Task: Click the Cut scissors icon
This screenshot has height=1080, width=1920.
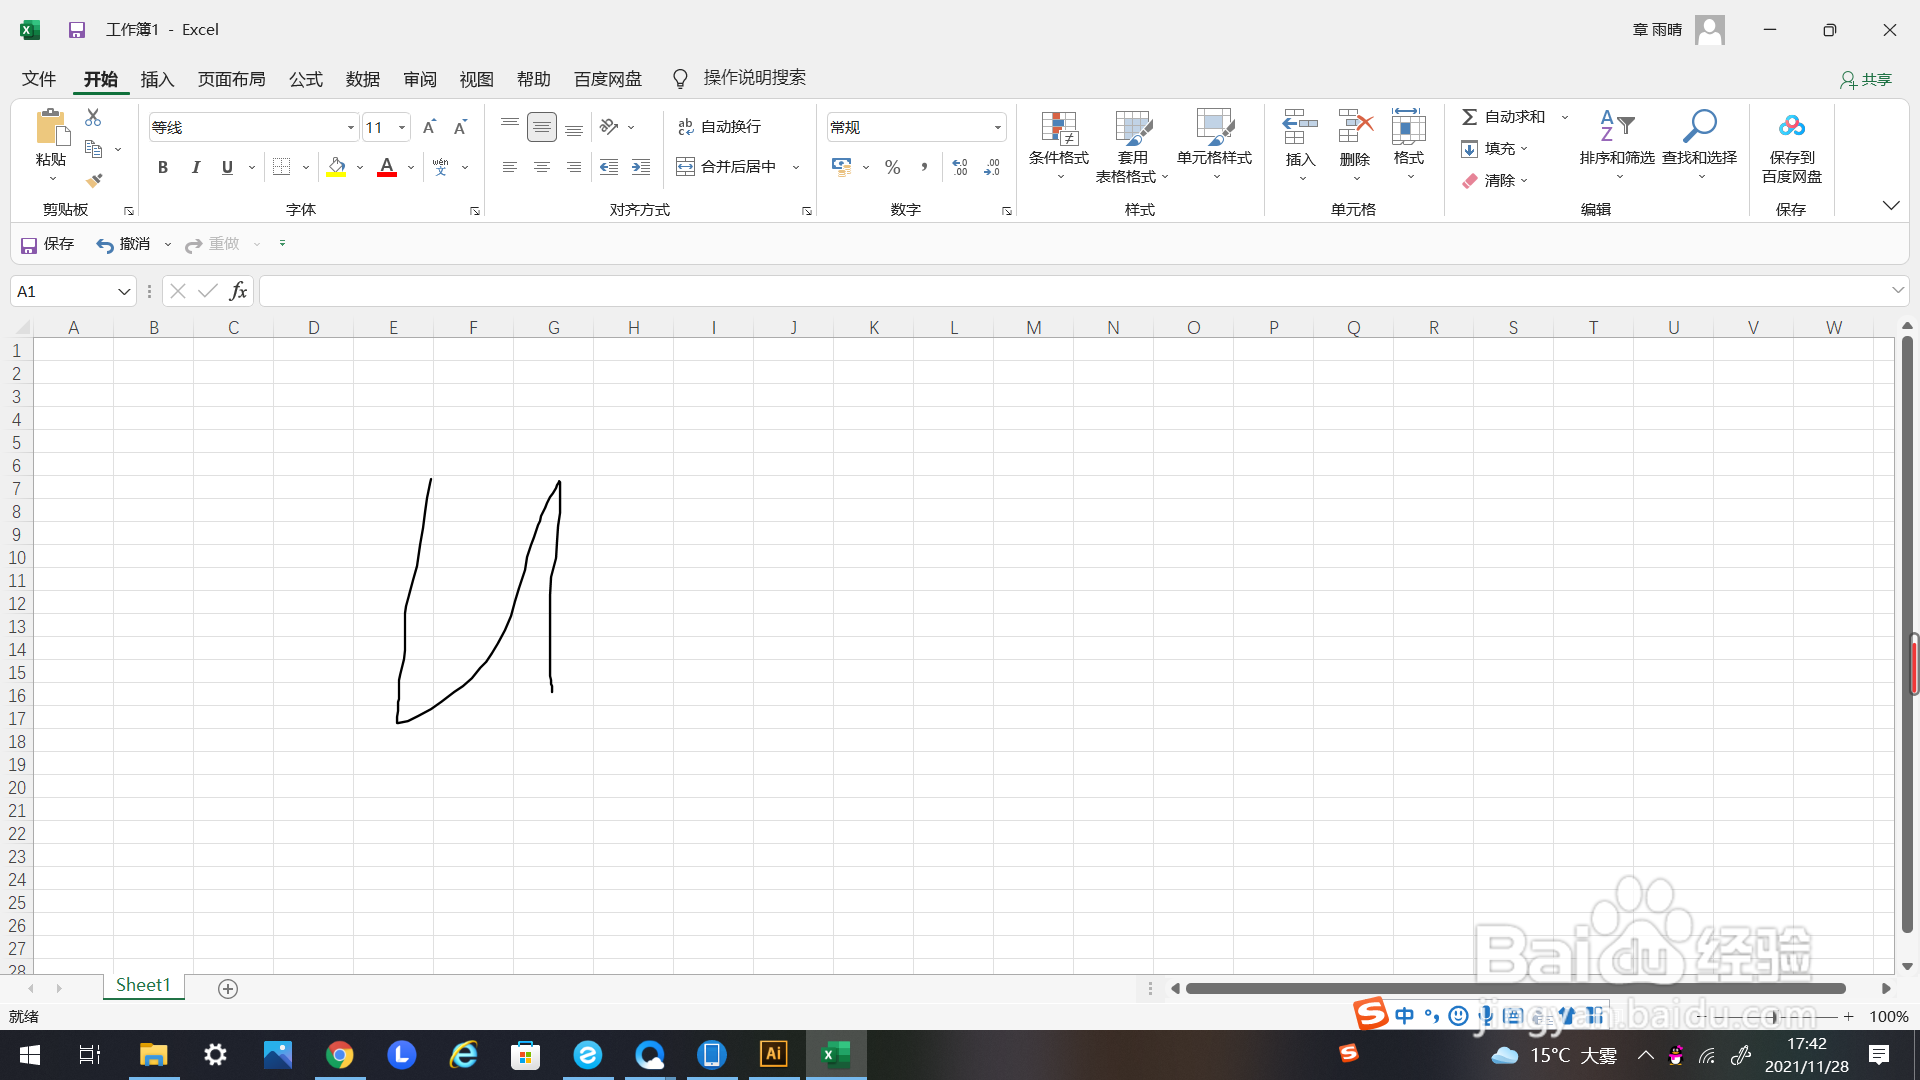Action: click(93, 118)
